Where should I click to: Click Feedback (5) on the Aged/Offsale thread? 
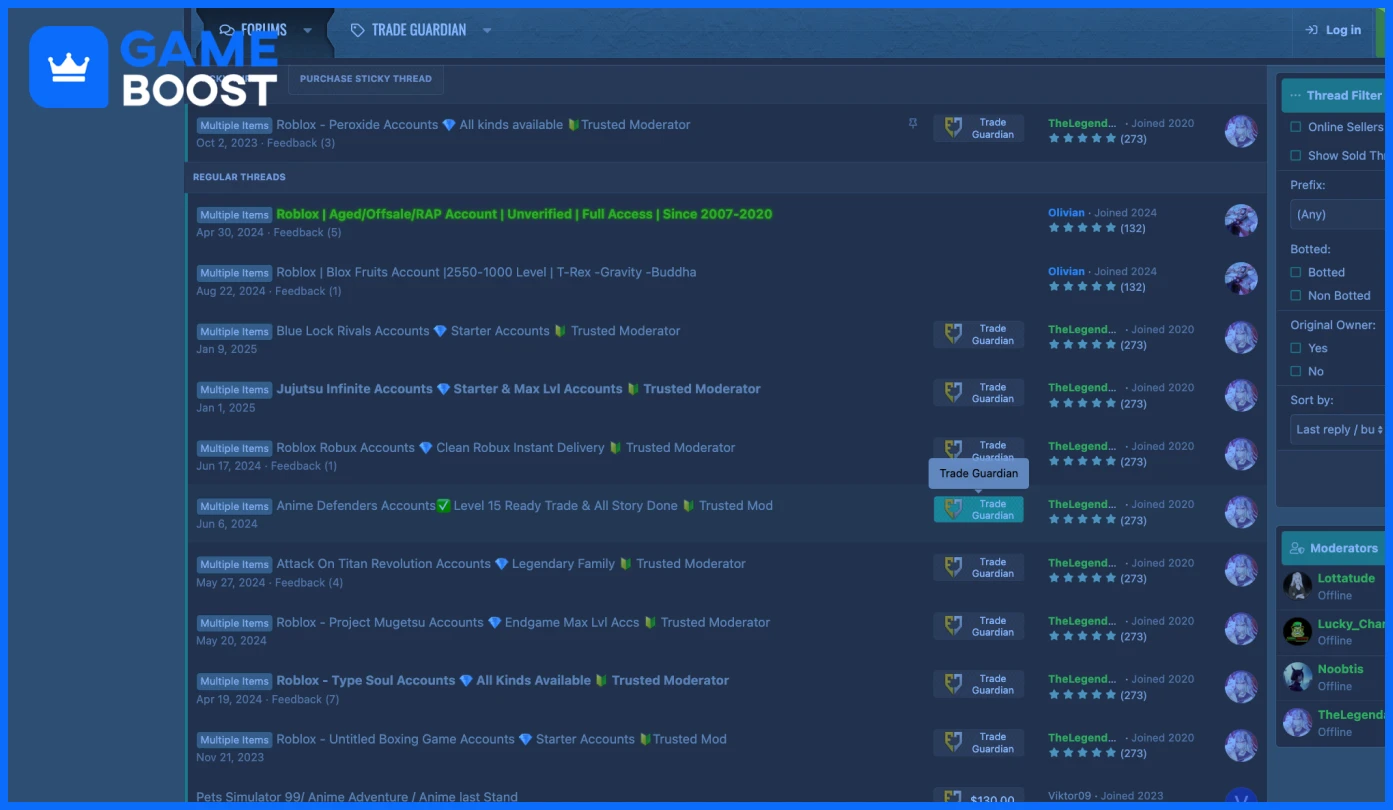pyautogui.click(x=307, y=233)
